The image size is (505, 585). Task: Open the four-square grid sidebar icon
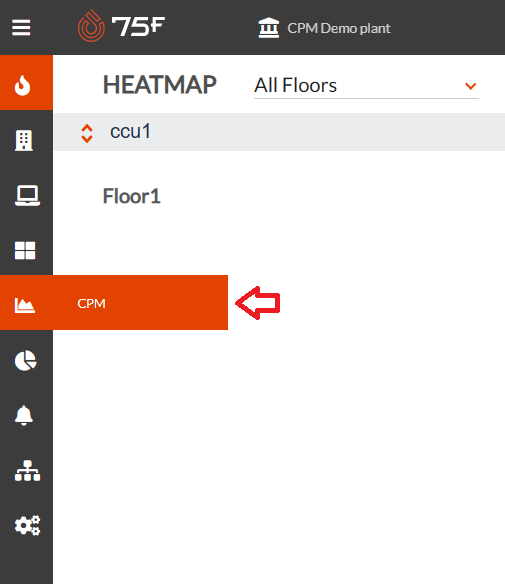click(25, 250)
